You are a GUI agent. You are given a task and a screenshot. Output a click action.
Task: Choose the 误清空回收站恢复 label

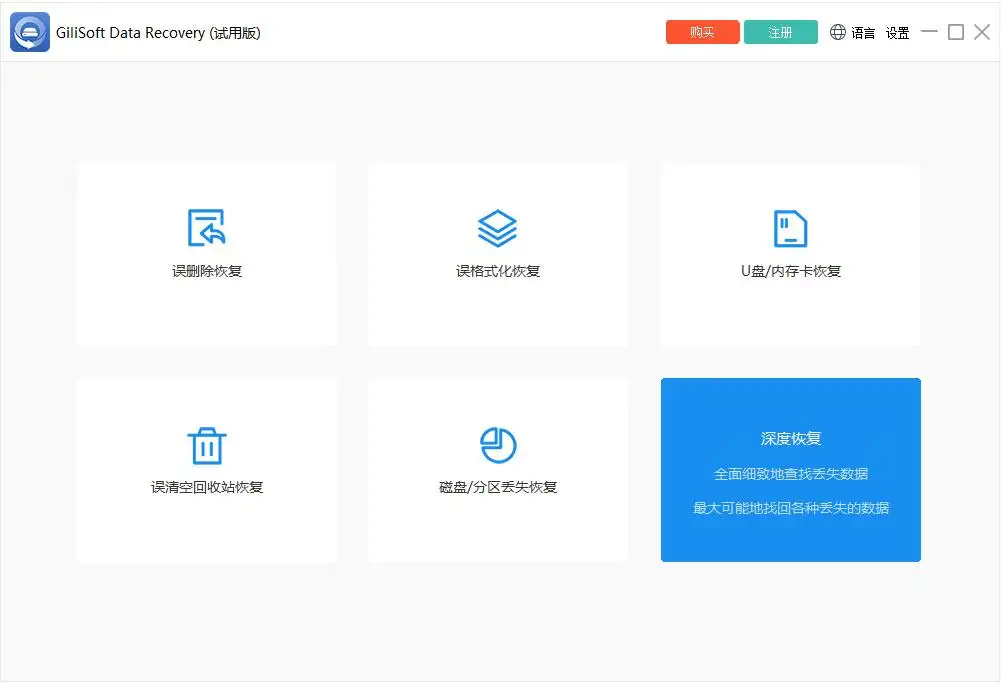207,488
